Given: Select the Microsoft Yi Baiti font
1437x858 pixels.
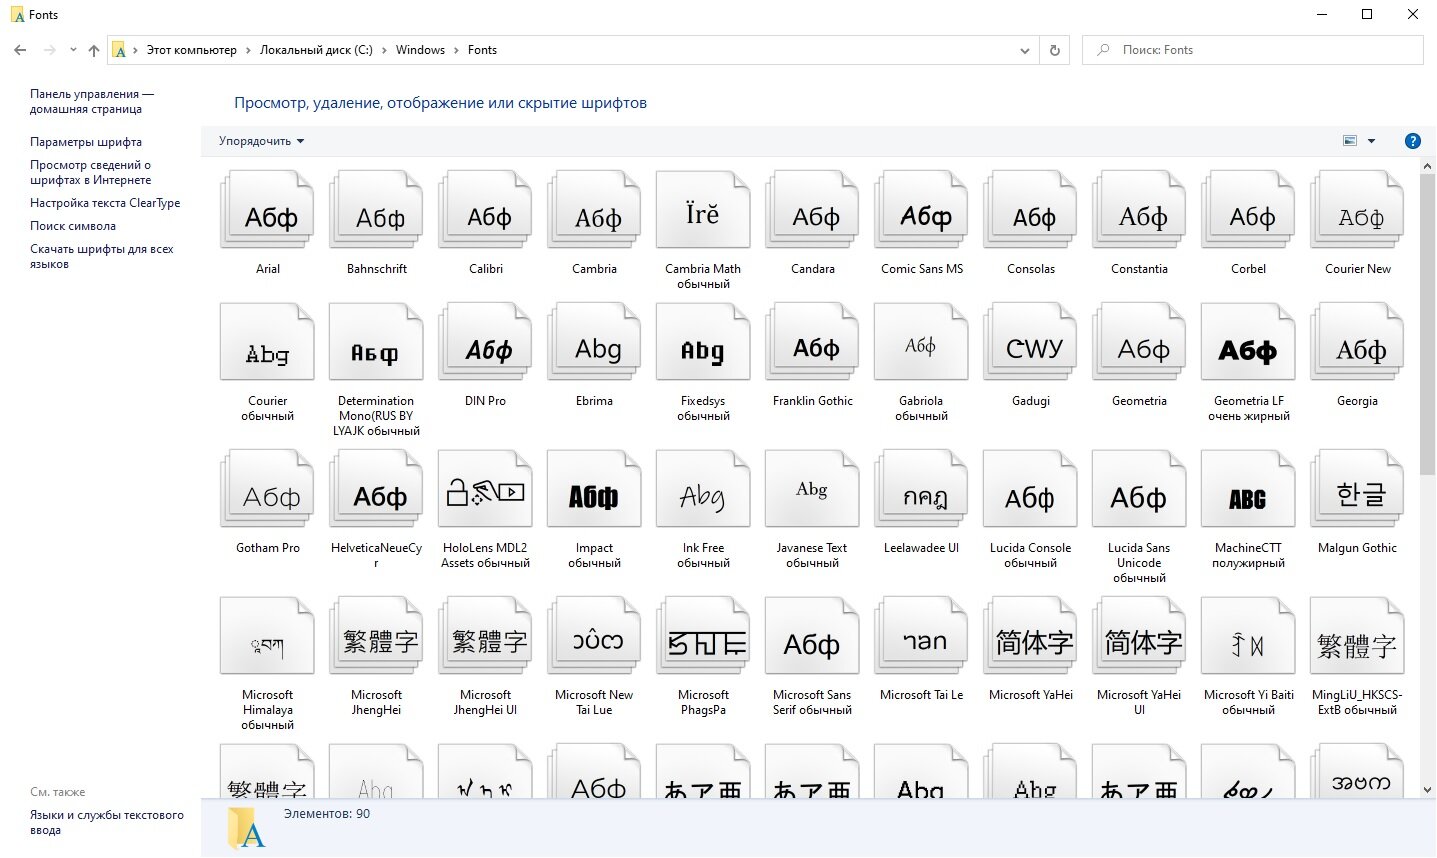Looking at the screenshot, I should [1248, 636].
